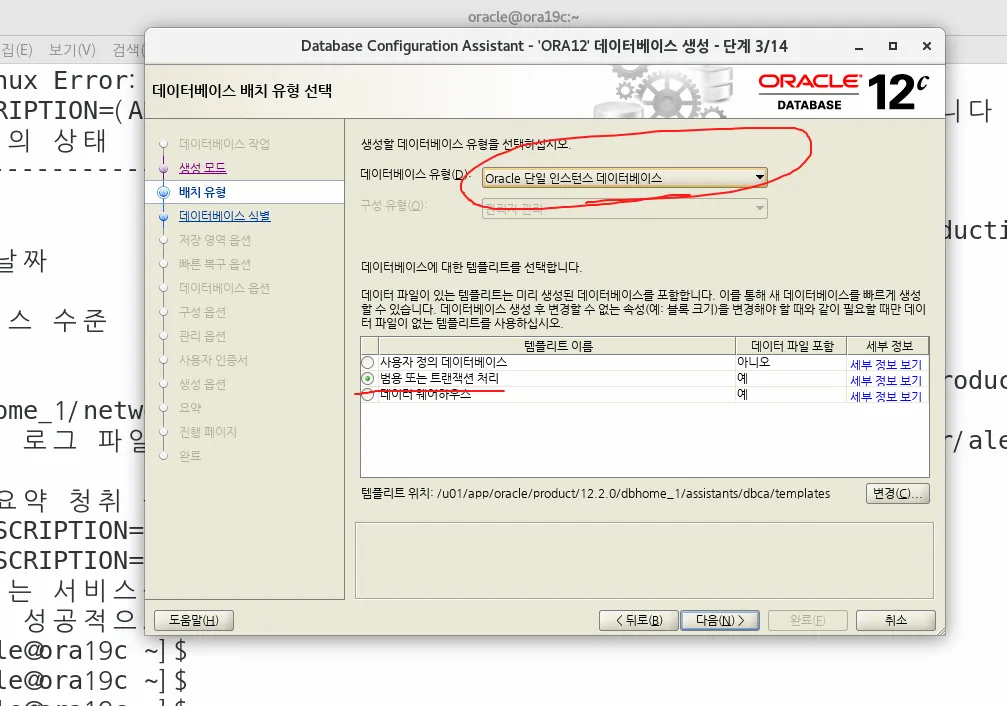
Task: Click the empty message area below templates
Action: point(644,560)
